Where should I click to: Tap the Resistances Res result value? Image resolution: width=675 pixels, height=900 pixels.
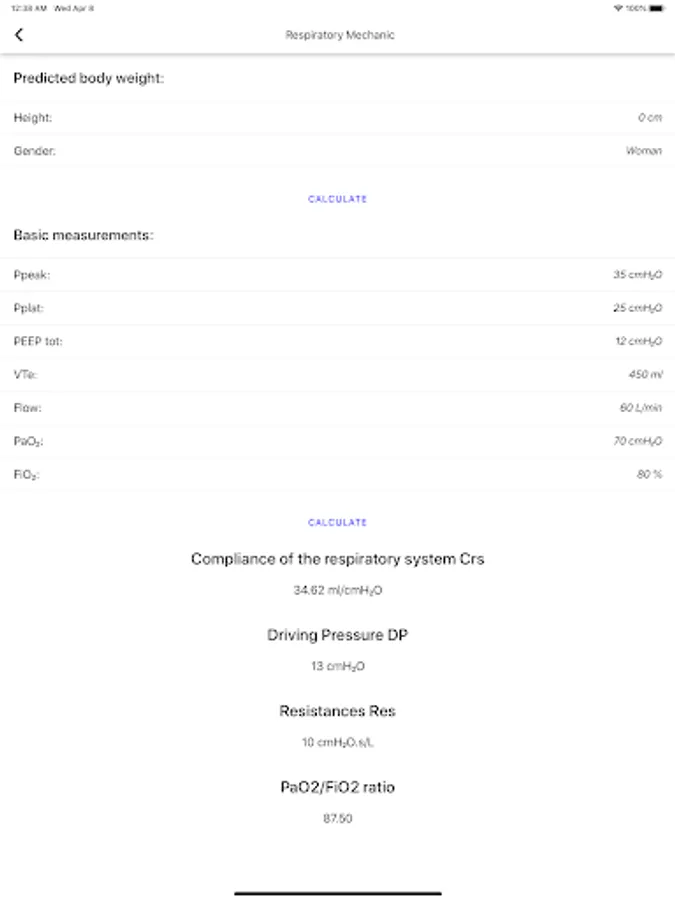point(337,743)
